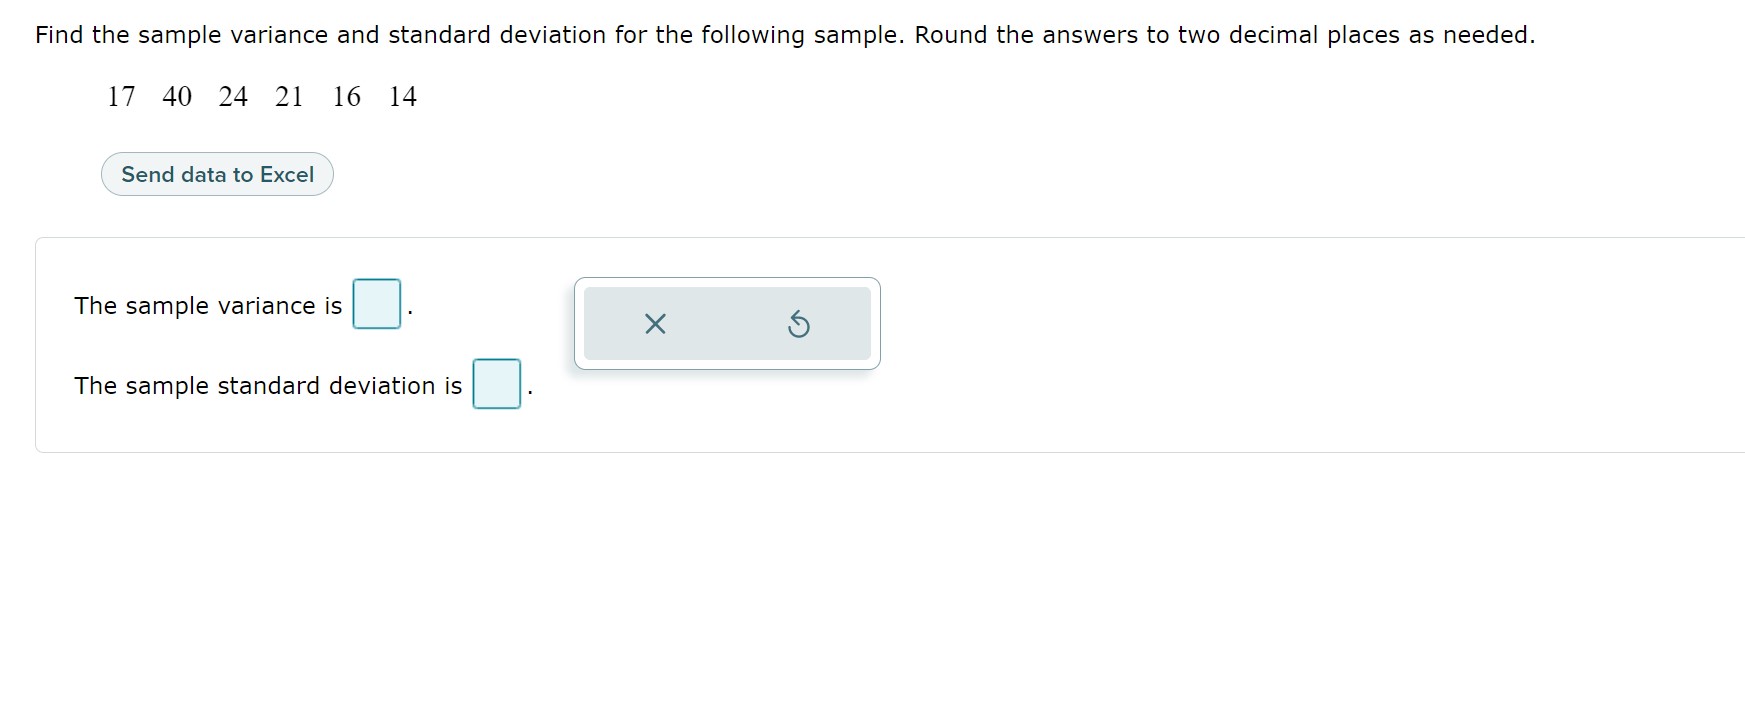
Task: Click the gray answer-tools toolbar panel
Action: pyautogui.click(x=727, y=323)
